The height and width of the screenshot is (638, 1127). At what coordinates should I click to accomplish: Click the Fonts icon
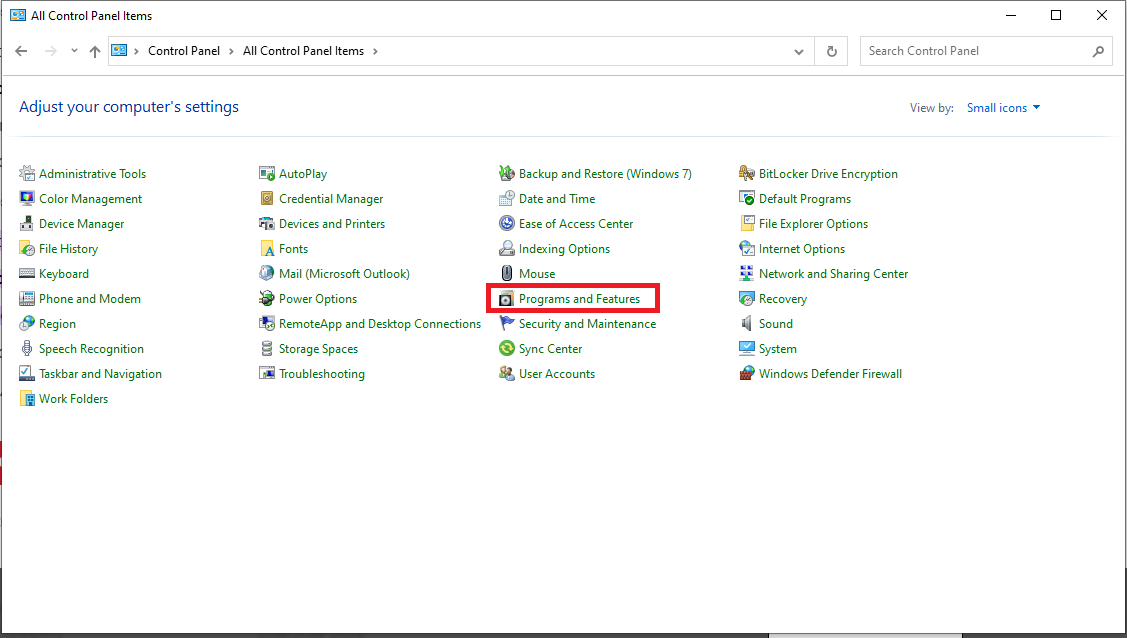point(267,249)
